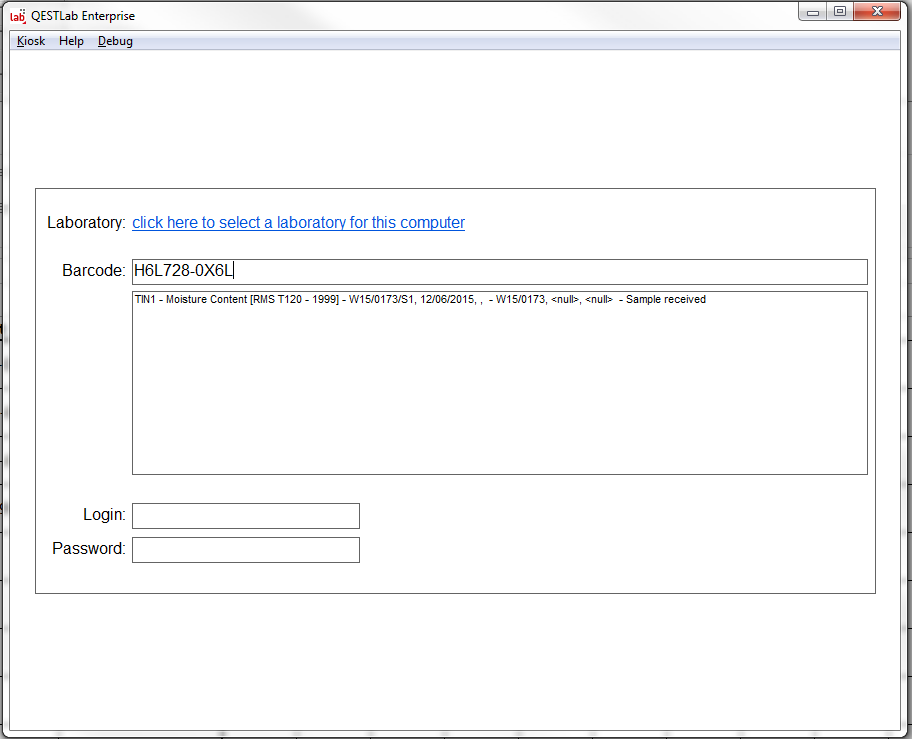The image size is (912, 739).
Task: Click the link to select a laboratory
Action: (x=298, y=223)
